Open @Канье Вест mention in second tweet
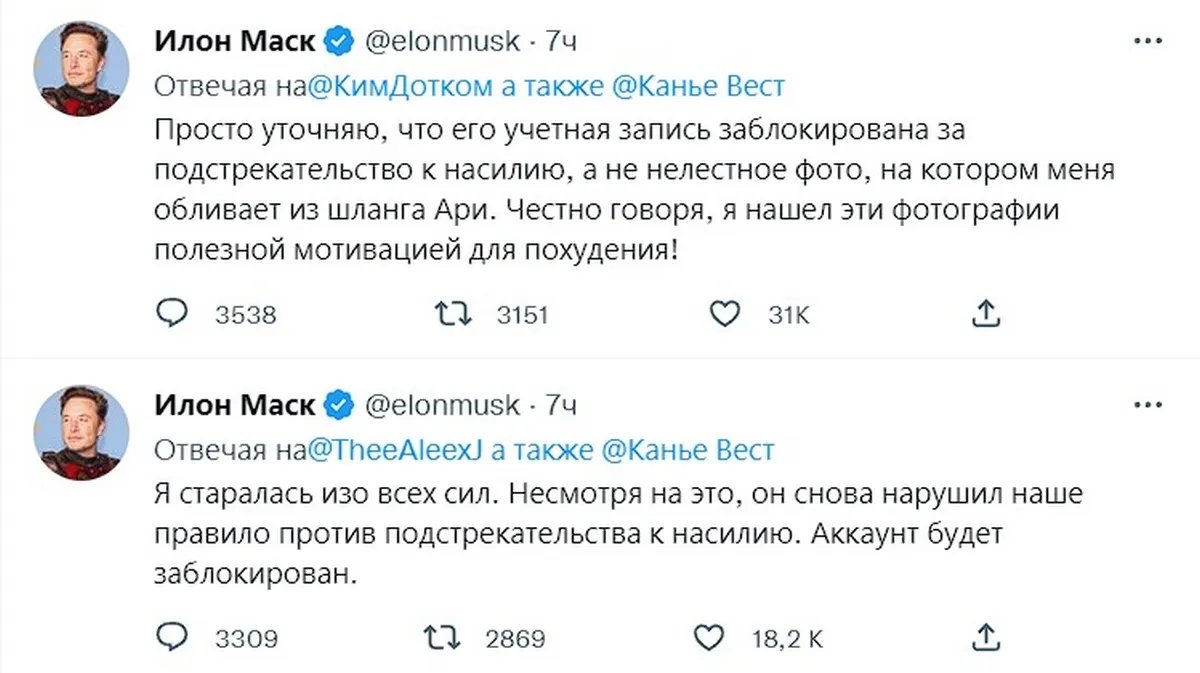 pyautogui.click(x=686, y=451)
